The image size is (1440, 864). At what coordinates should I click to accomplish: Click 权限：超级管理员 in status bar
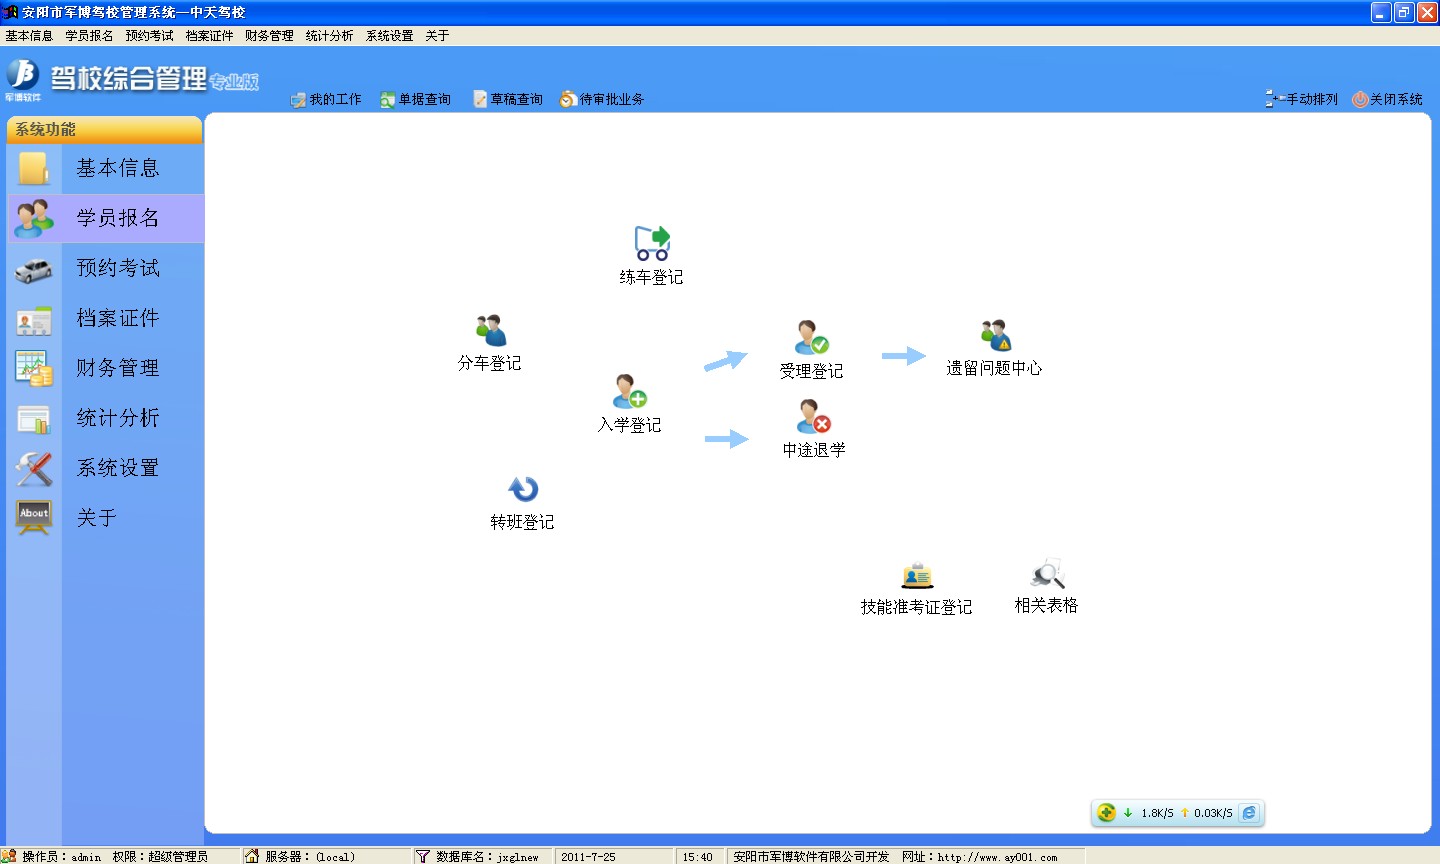pyautogui.click(x=160, y=857)
